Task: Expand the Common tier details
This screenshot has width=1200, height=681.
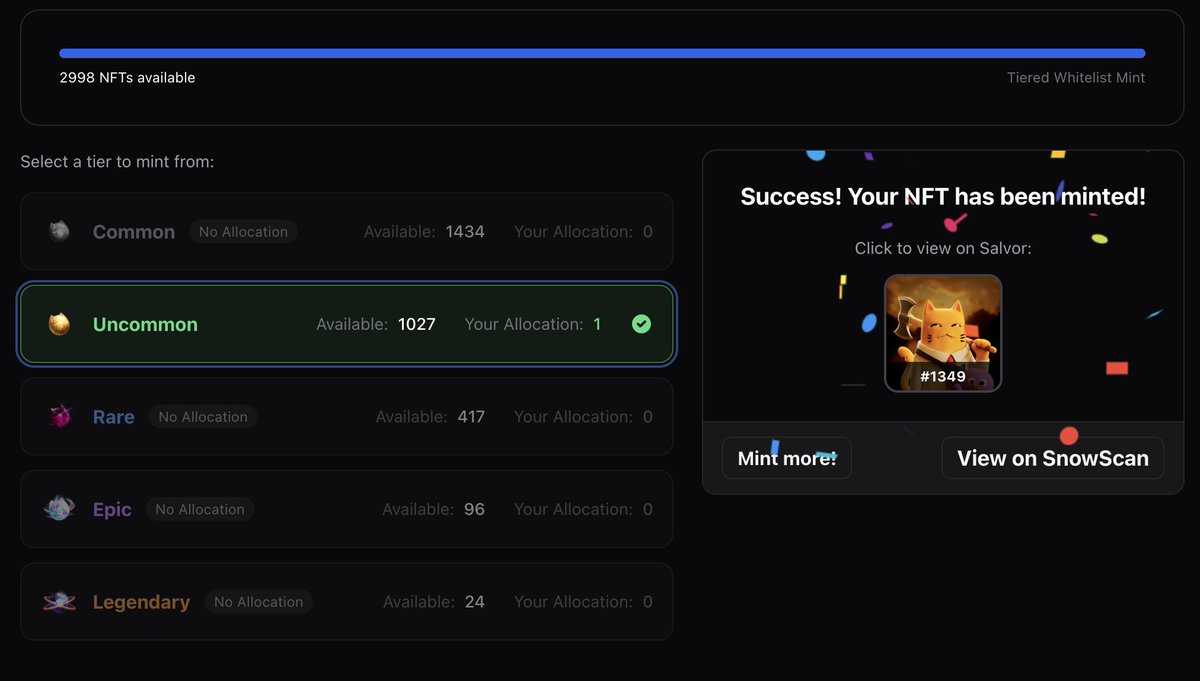Action: [346, 231]
